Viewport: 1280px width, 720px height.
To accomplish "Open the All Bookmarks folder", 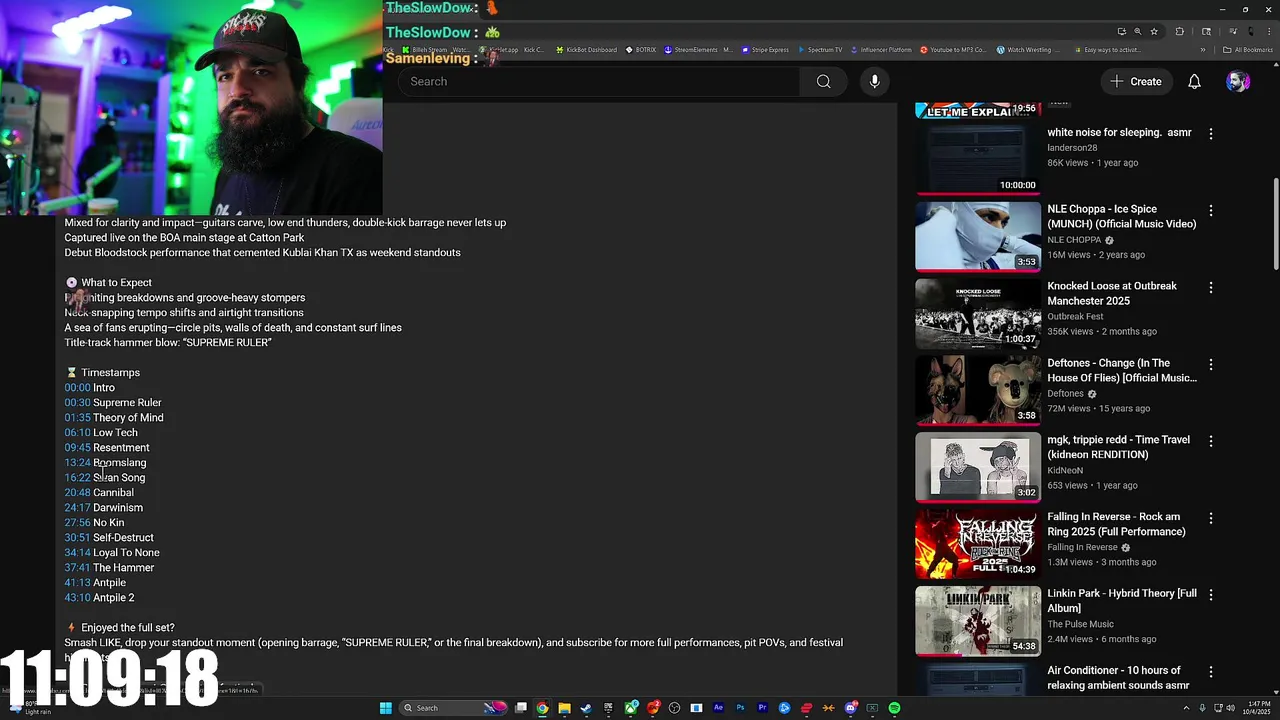I will (1248, 50).
